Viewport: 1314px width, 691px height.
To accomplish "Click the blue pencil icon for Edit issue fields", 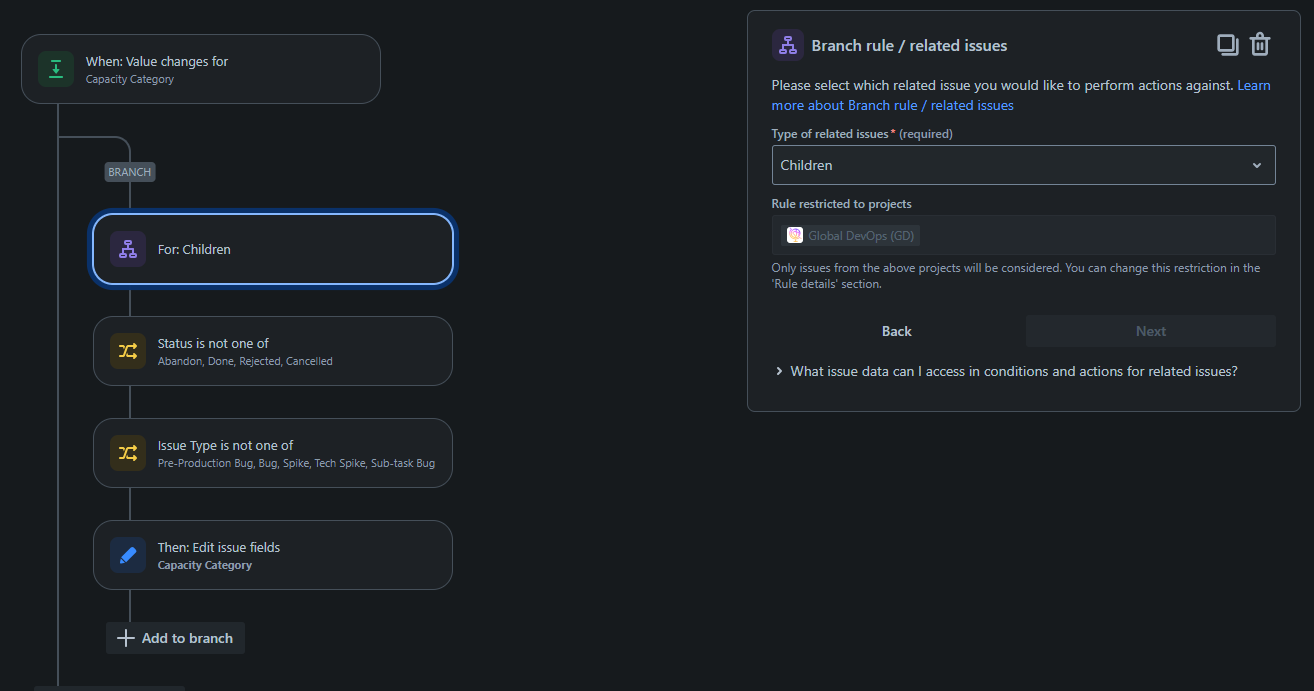I will click(128, 555).
